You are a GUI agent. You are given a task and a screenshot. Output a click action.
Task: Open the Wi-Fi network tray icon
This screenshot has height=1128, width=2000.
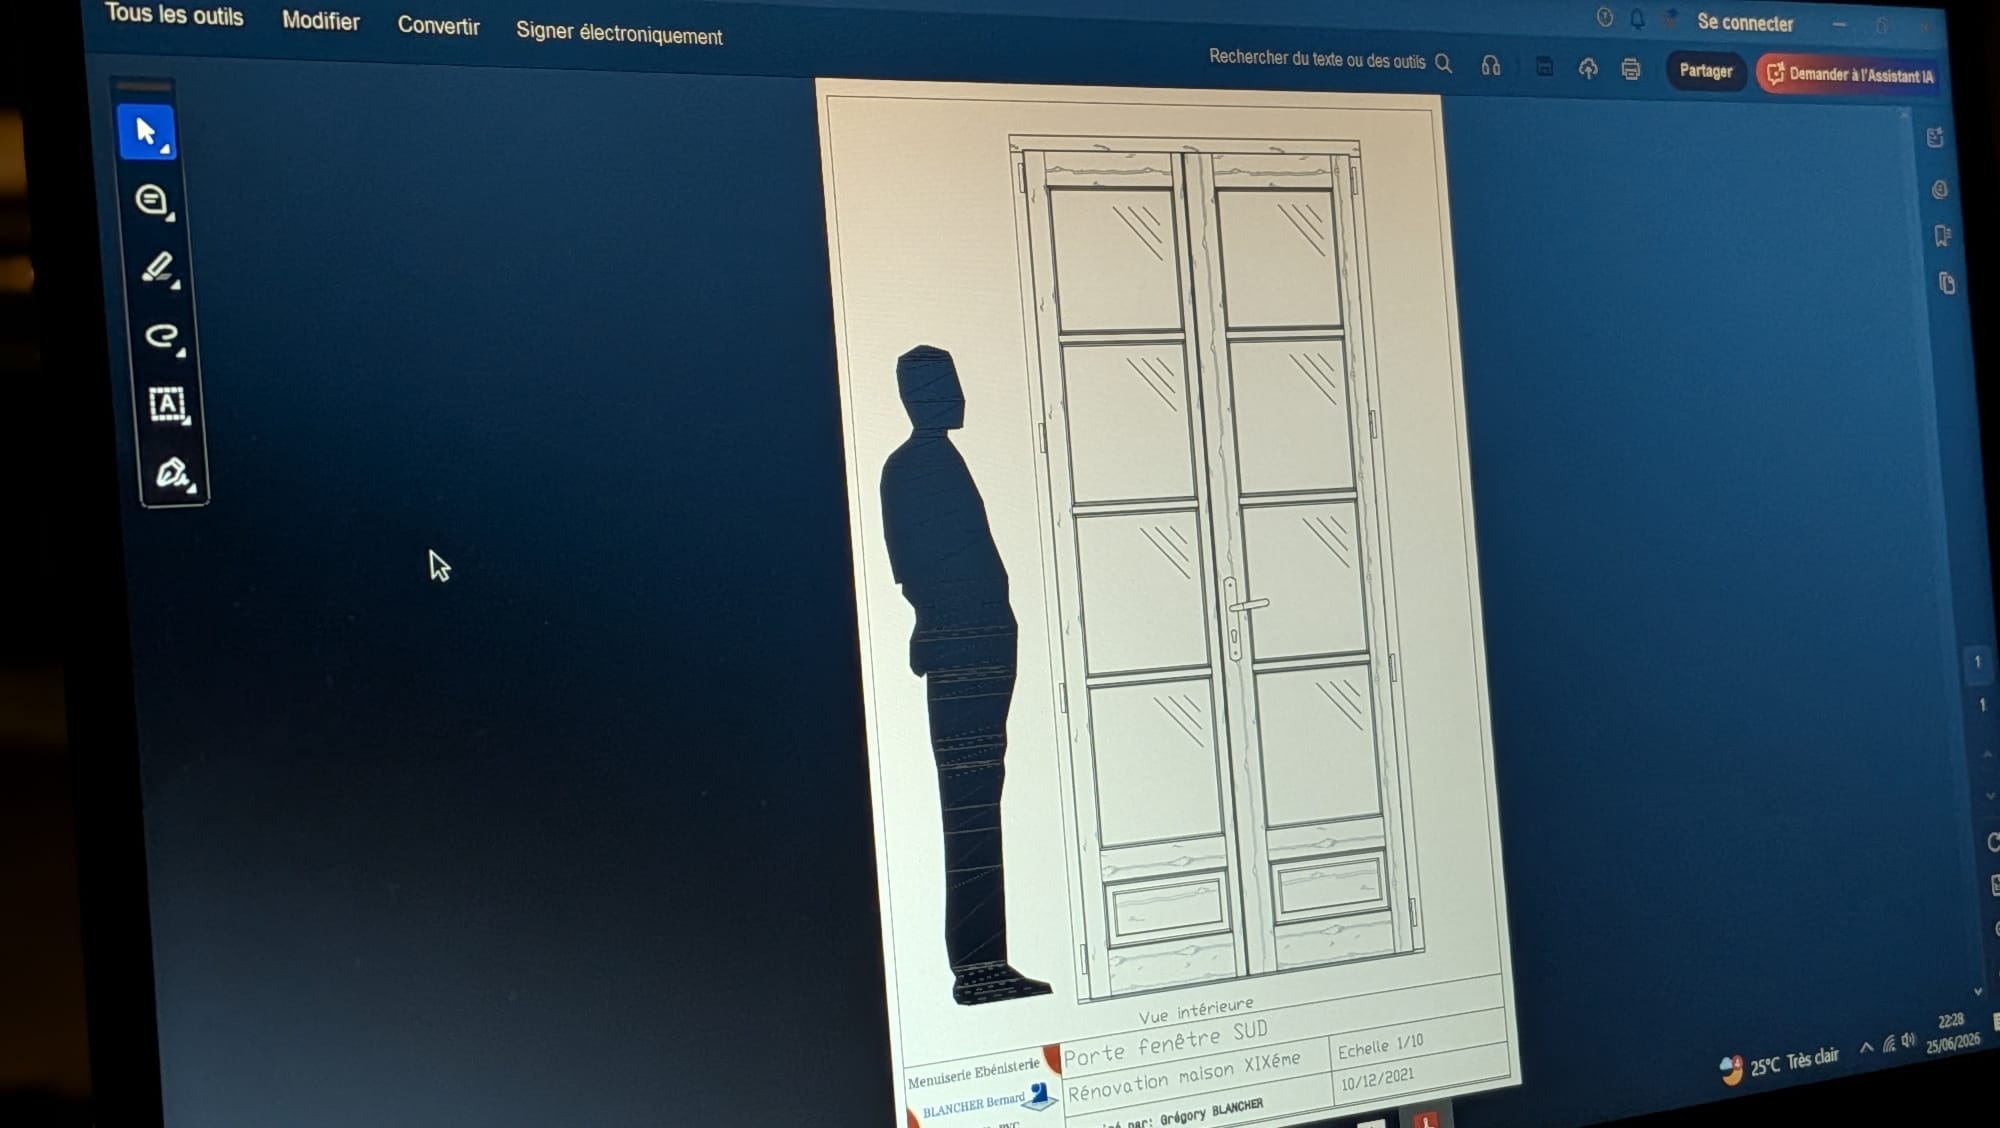coord(1889,1044)
